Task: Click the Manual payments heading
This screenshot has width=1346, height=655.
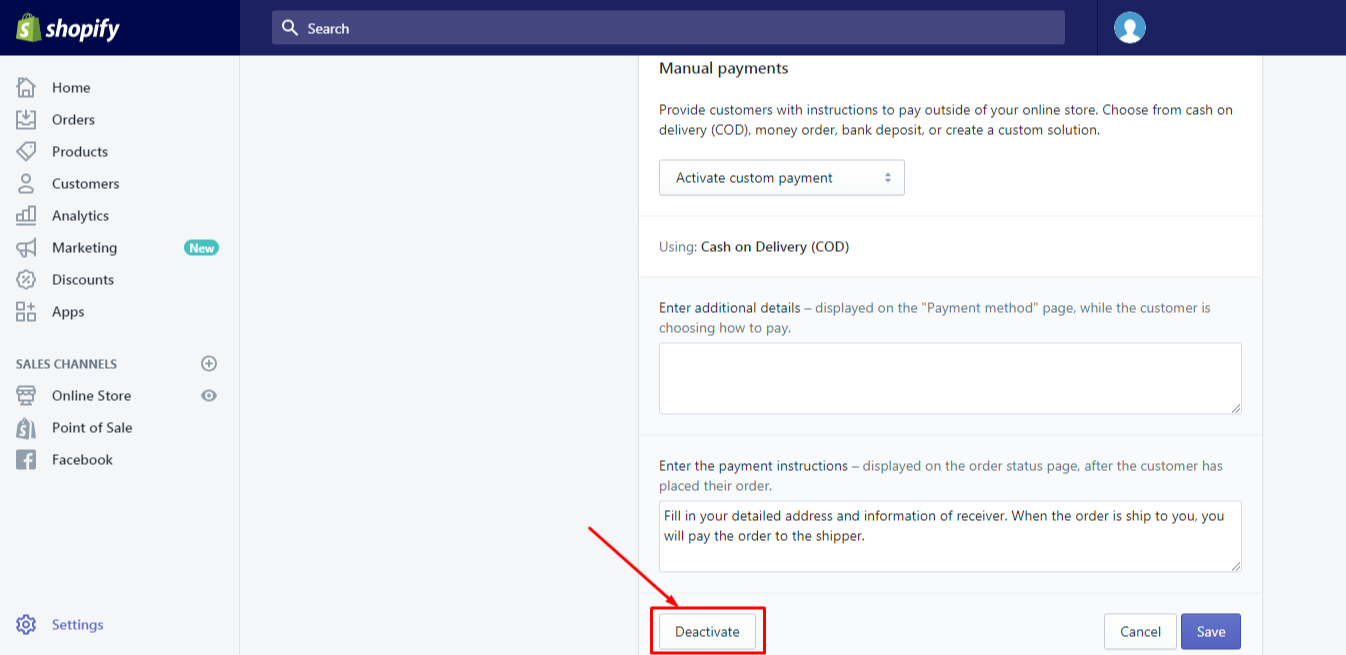Action: point(723,69)
